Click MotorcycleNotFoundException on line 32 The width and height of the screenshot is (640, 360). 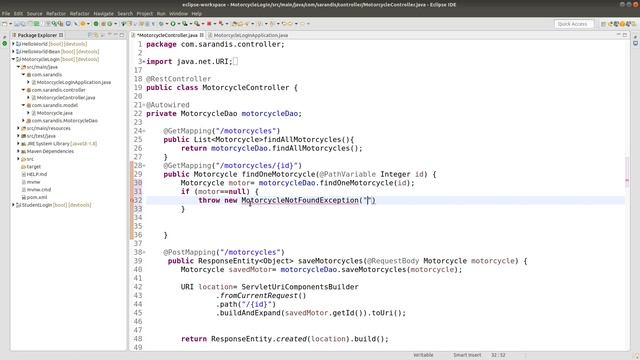coord(300,200)
